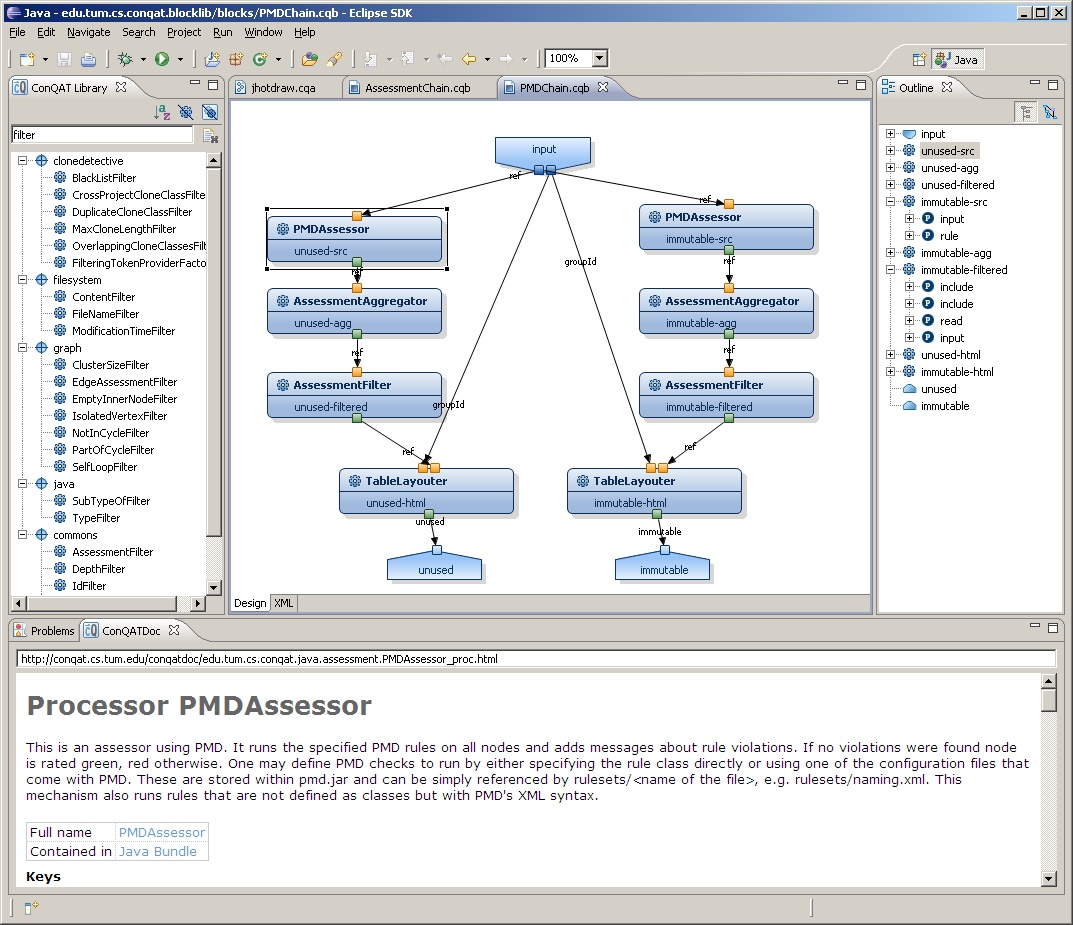Select the rule parameter in the Outline

tap(948, 236)
